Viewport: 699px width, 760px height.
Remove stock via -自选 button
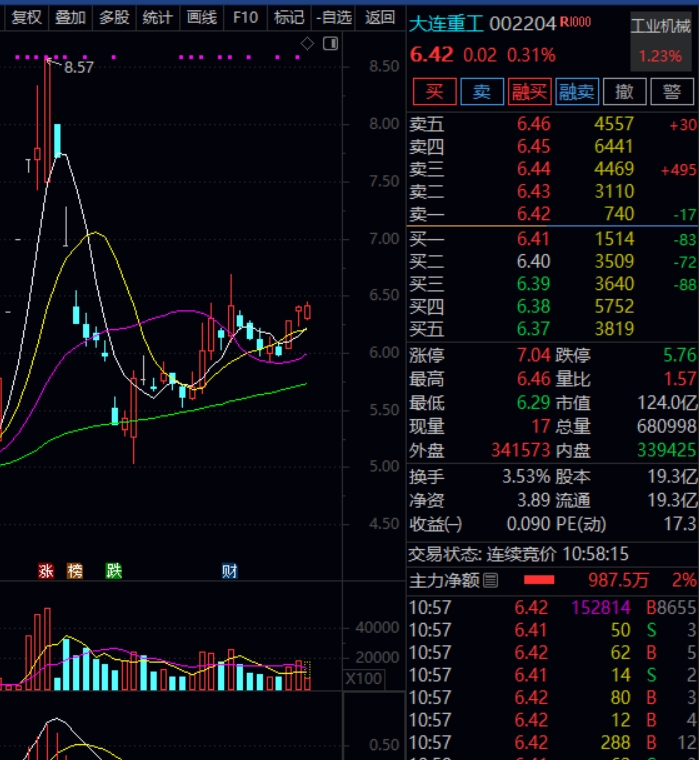(x=334, y=18)
